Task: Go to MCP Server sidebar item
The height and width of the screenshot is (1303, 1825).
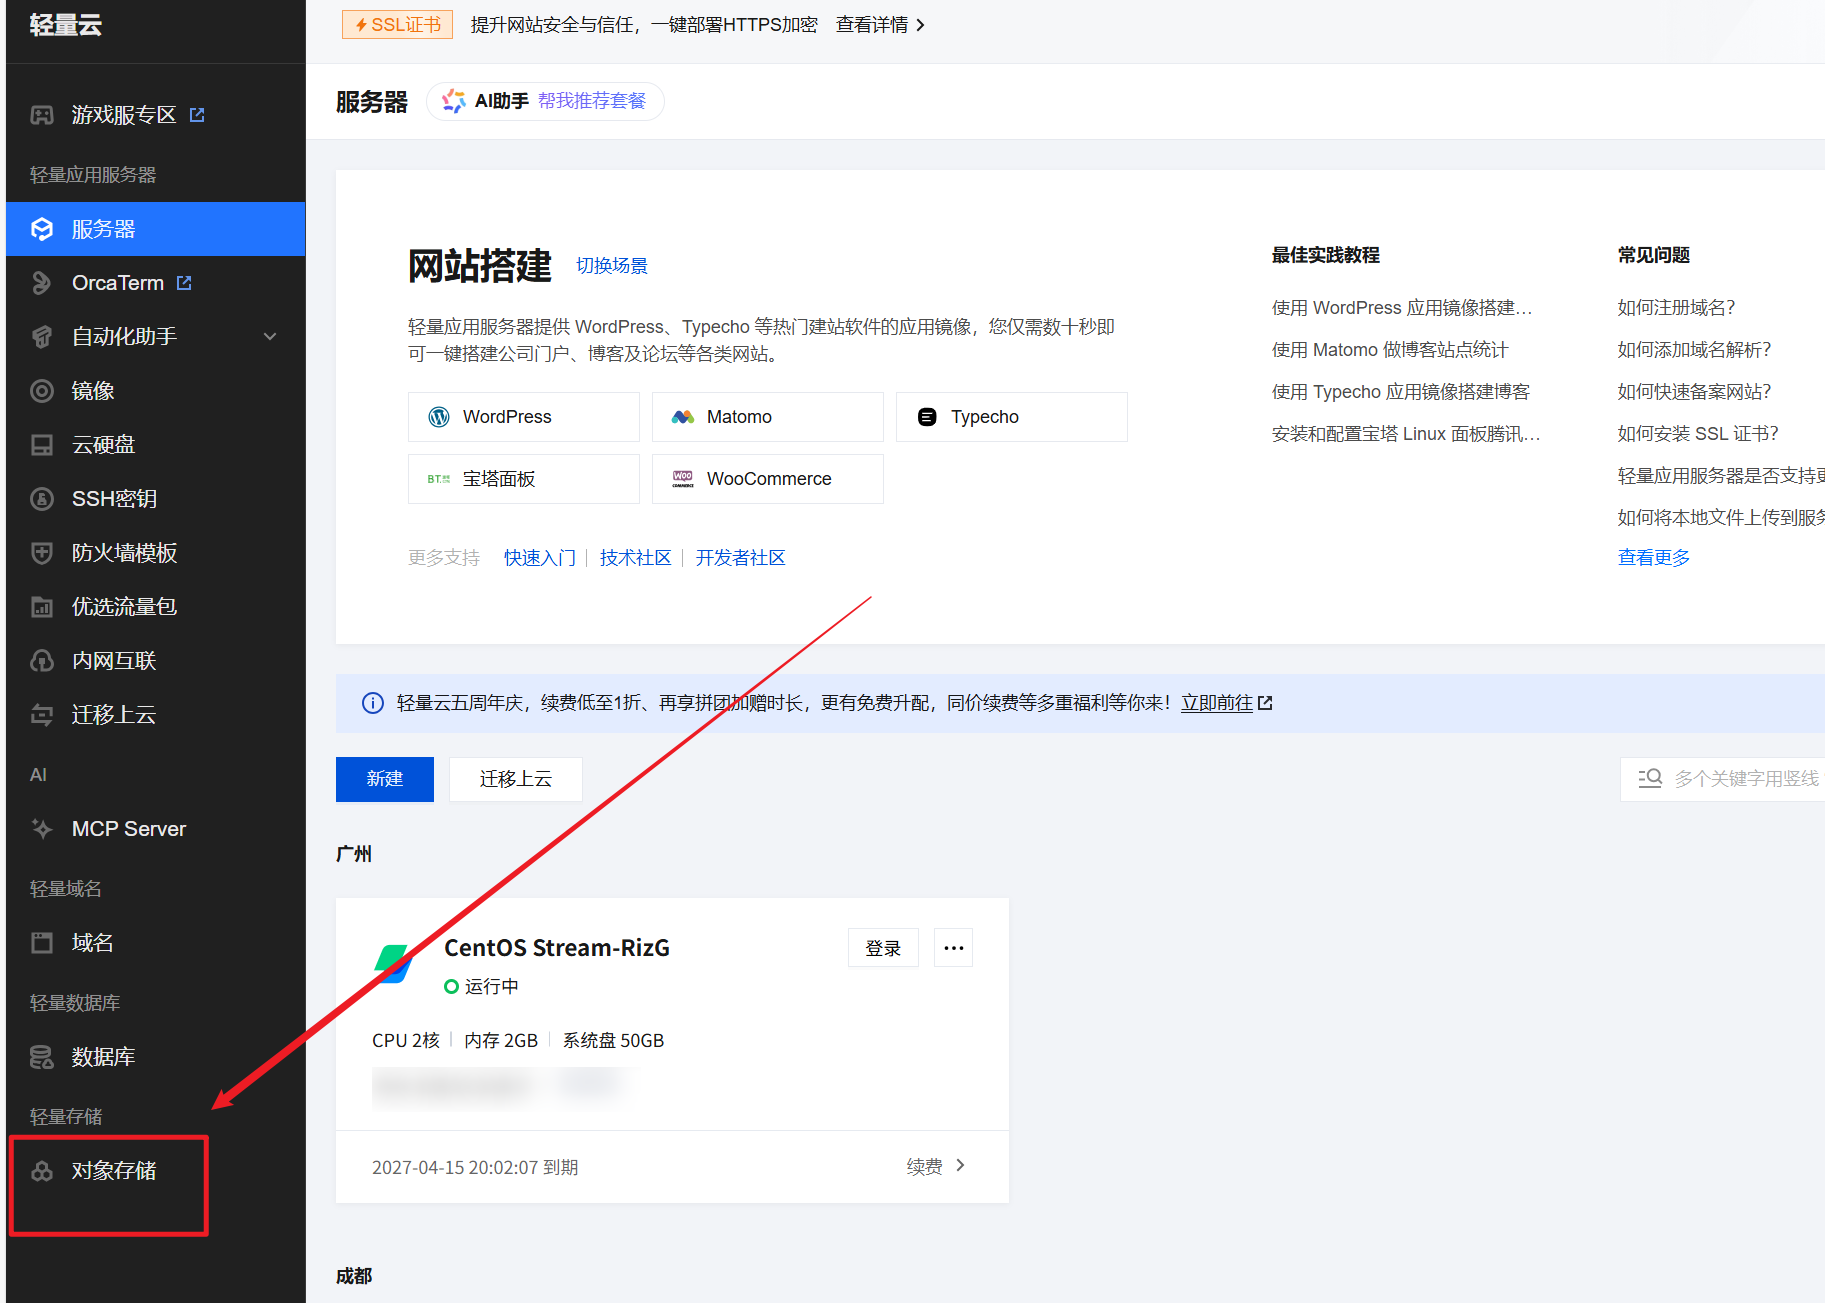Action: [128, 829]
